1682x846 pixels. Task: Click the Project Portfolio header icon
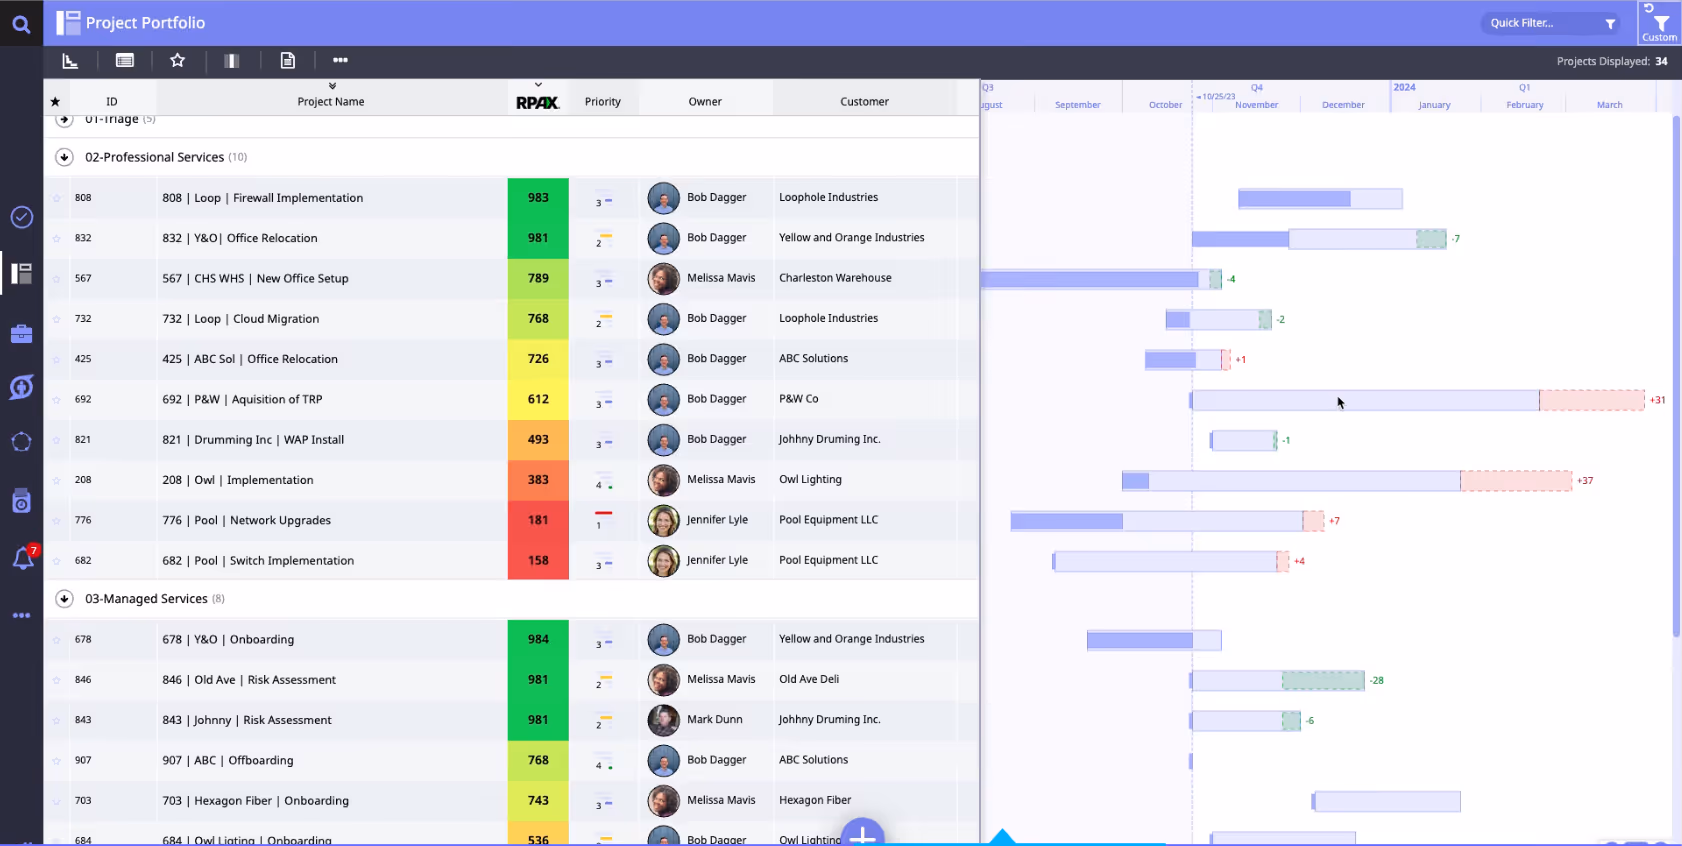point(67,22)
